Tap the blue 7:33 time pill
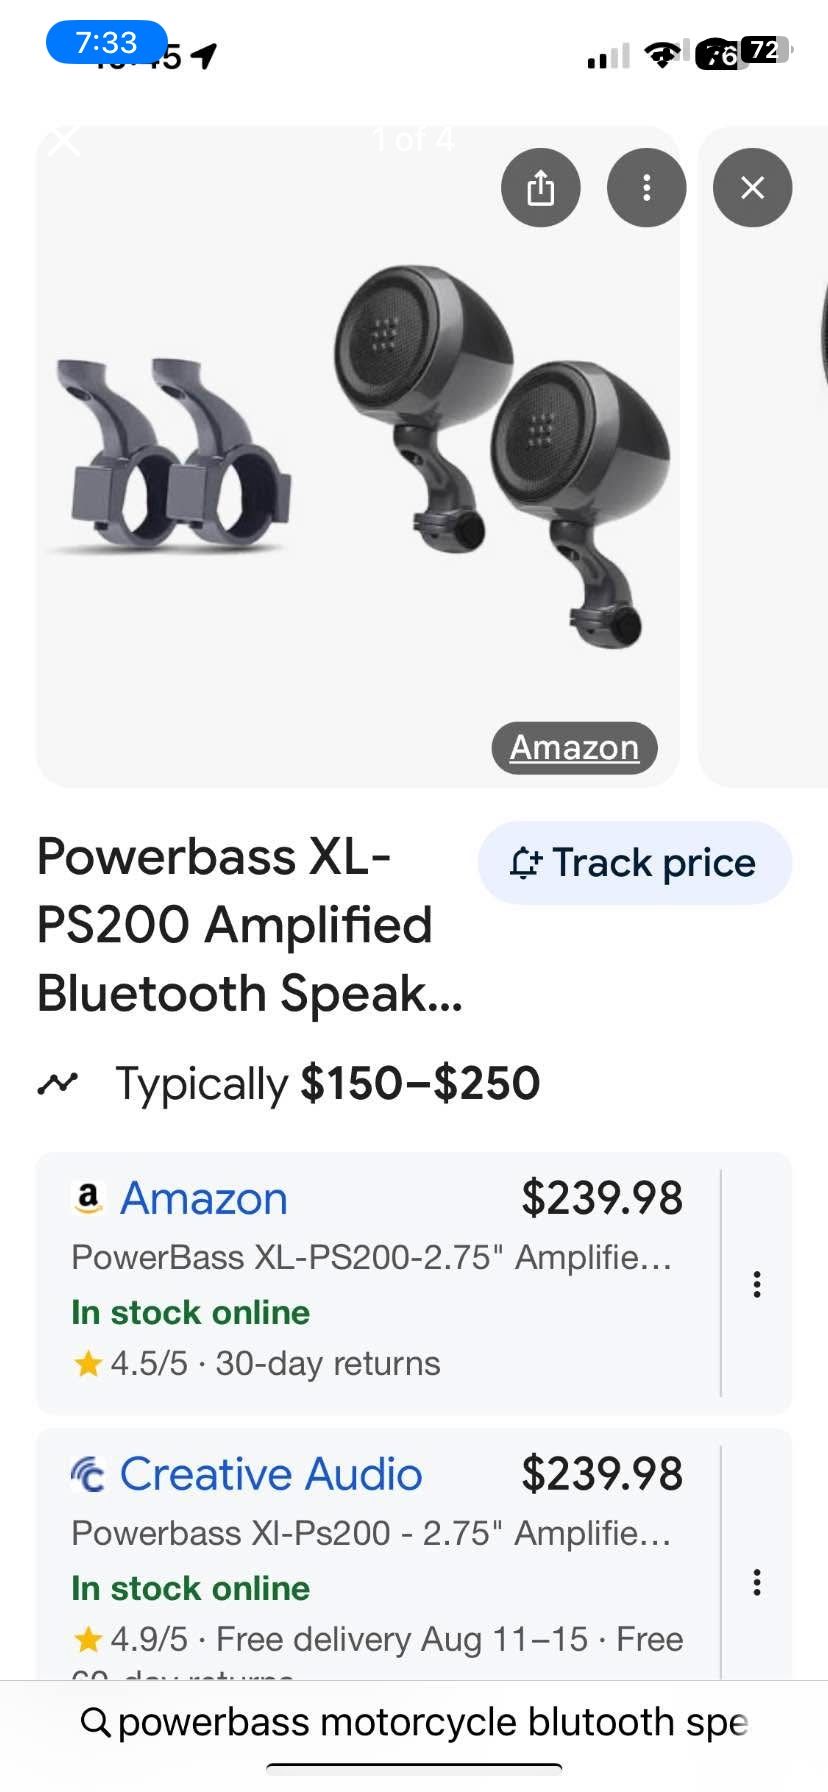Image resolution: width=828 pixels, height=1792 pixels. pyautogui.click(x=106, y=42)
